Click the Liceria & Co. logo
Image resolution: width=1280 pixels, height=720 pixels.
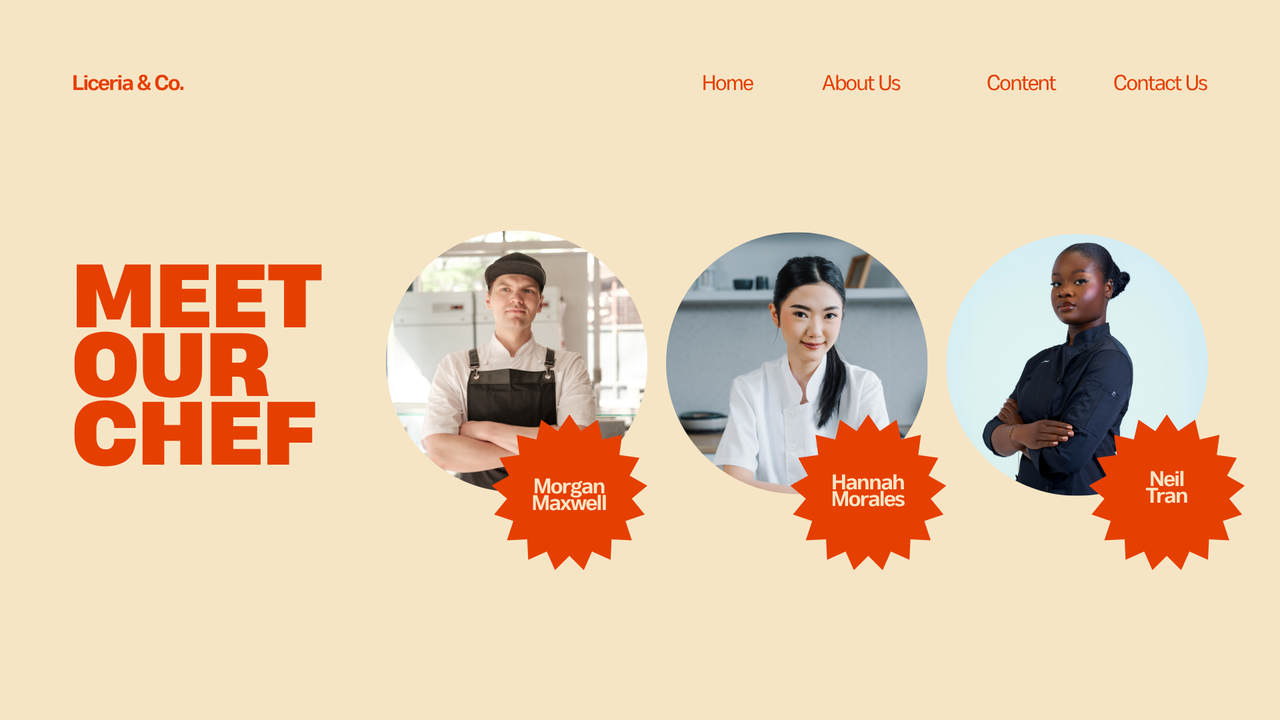(x=128, y=83)
